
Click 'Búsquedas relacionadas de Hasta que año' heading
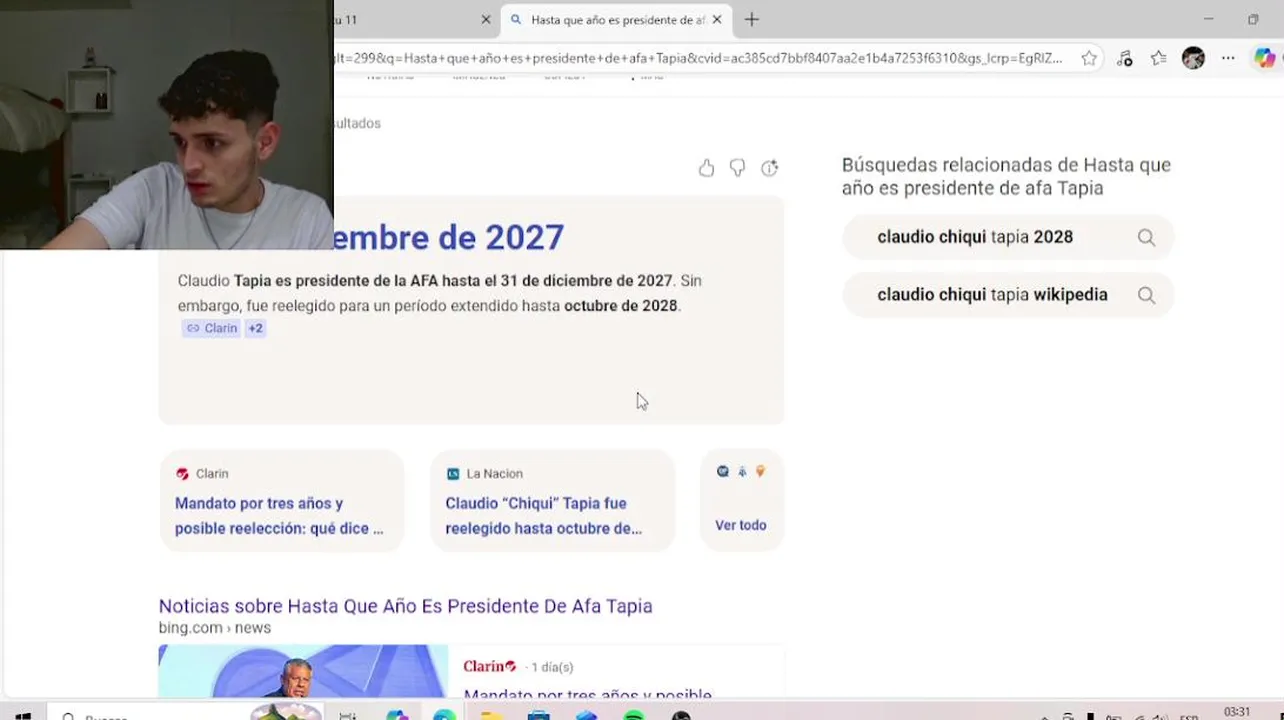(x=1006, y=176)
